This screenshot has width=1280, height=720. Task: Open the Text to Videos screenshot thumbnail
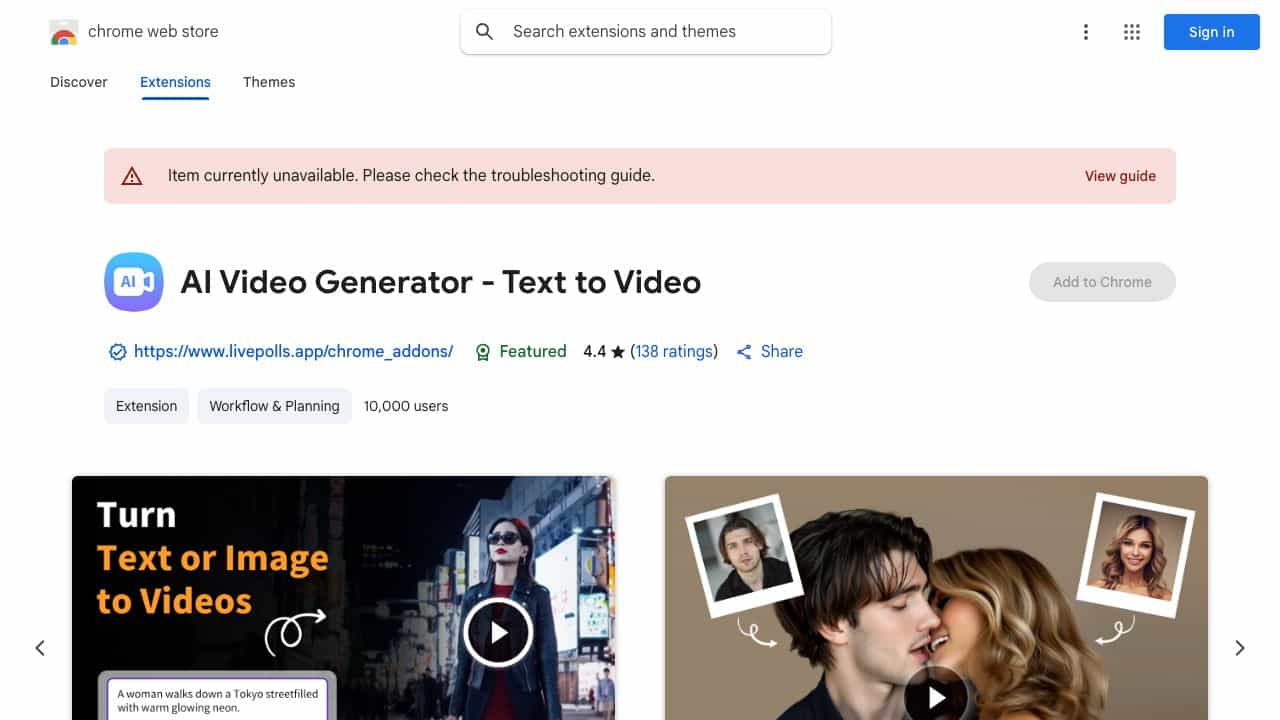[x=343, y=598]
